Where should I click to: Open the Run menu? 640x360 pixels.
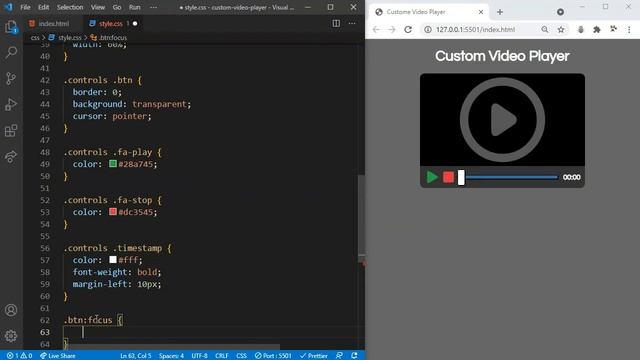click(x=134, y=7)
